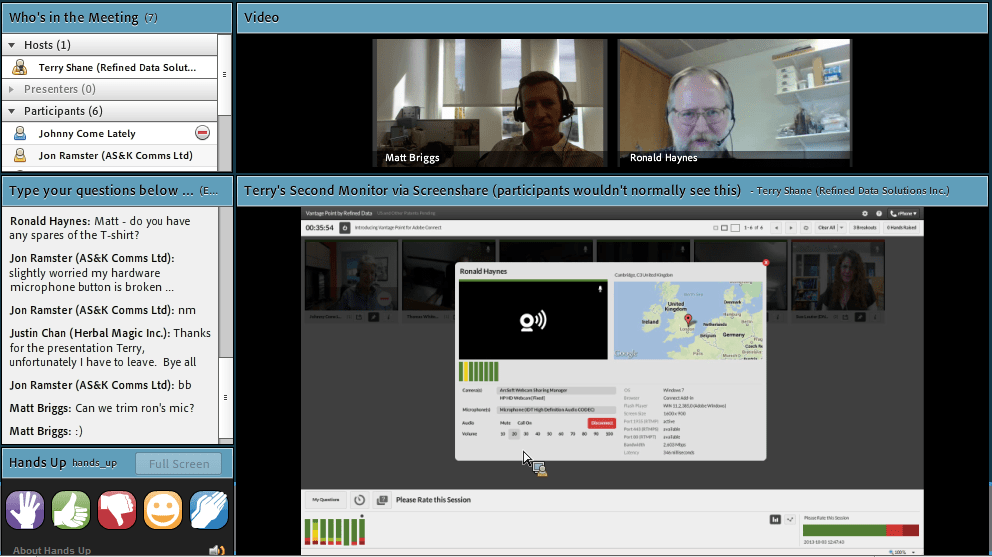The width and height of the screenshot is (992, 557).
Task: Set volume to 100
Action: 609,434
